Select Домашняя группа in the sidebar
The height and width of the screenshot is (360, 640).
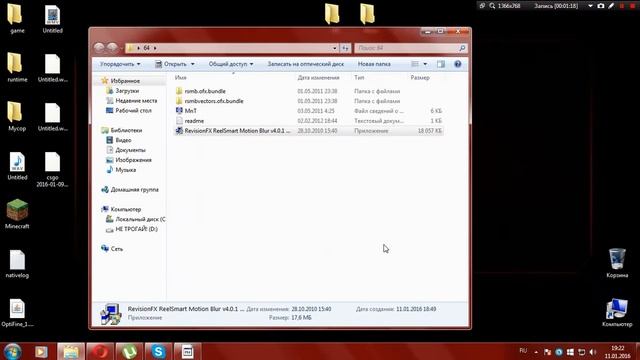134,189
